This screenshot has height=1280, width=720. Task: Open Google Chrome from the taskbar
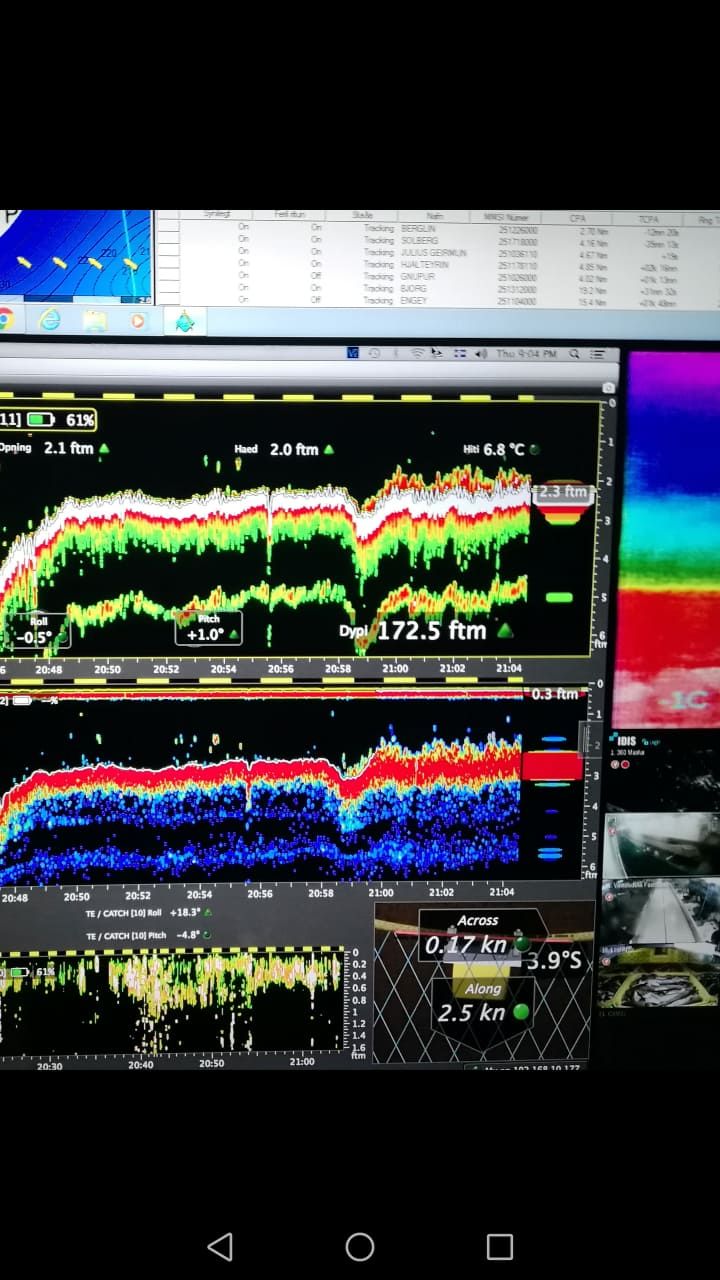tap(5, 320)
